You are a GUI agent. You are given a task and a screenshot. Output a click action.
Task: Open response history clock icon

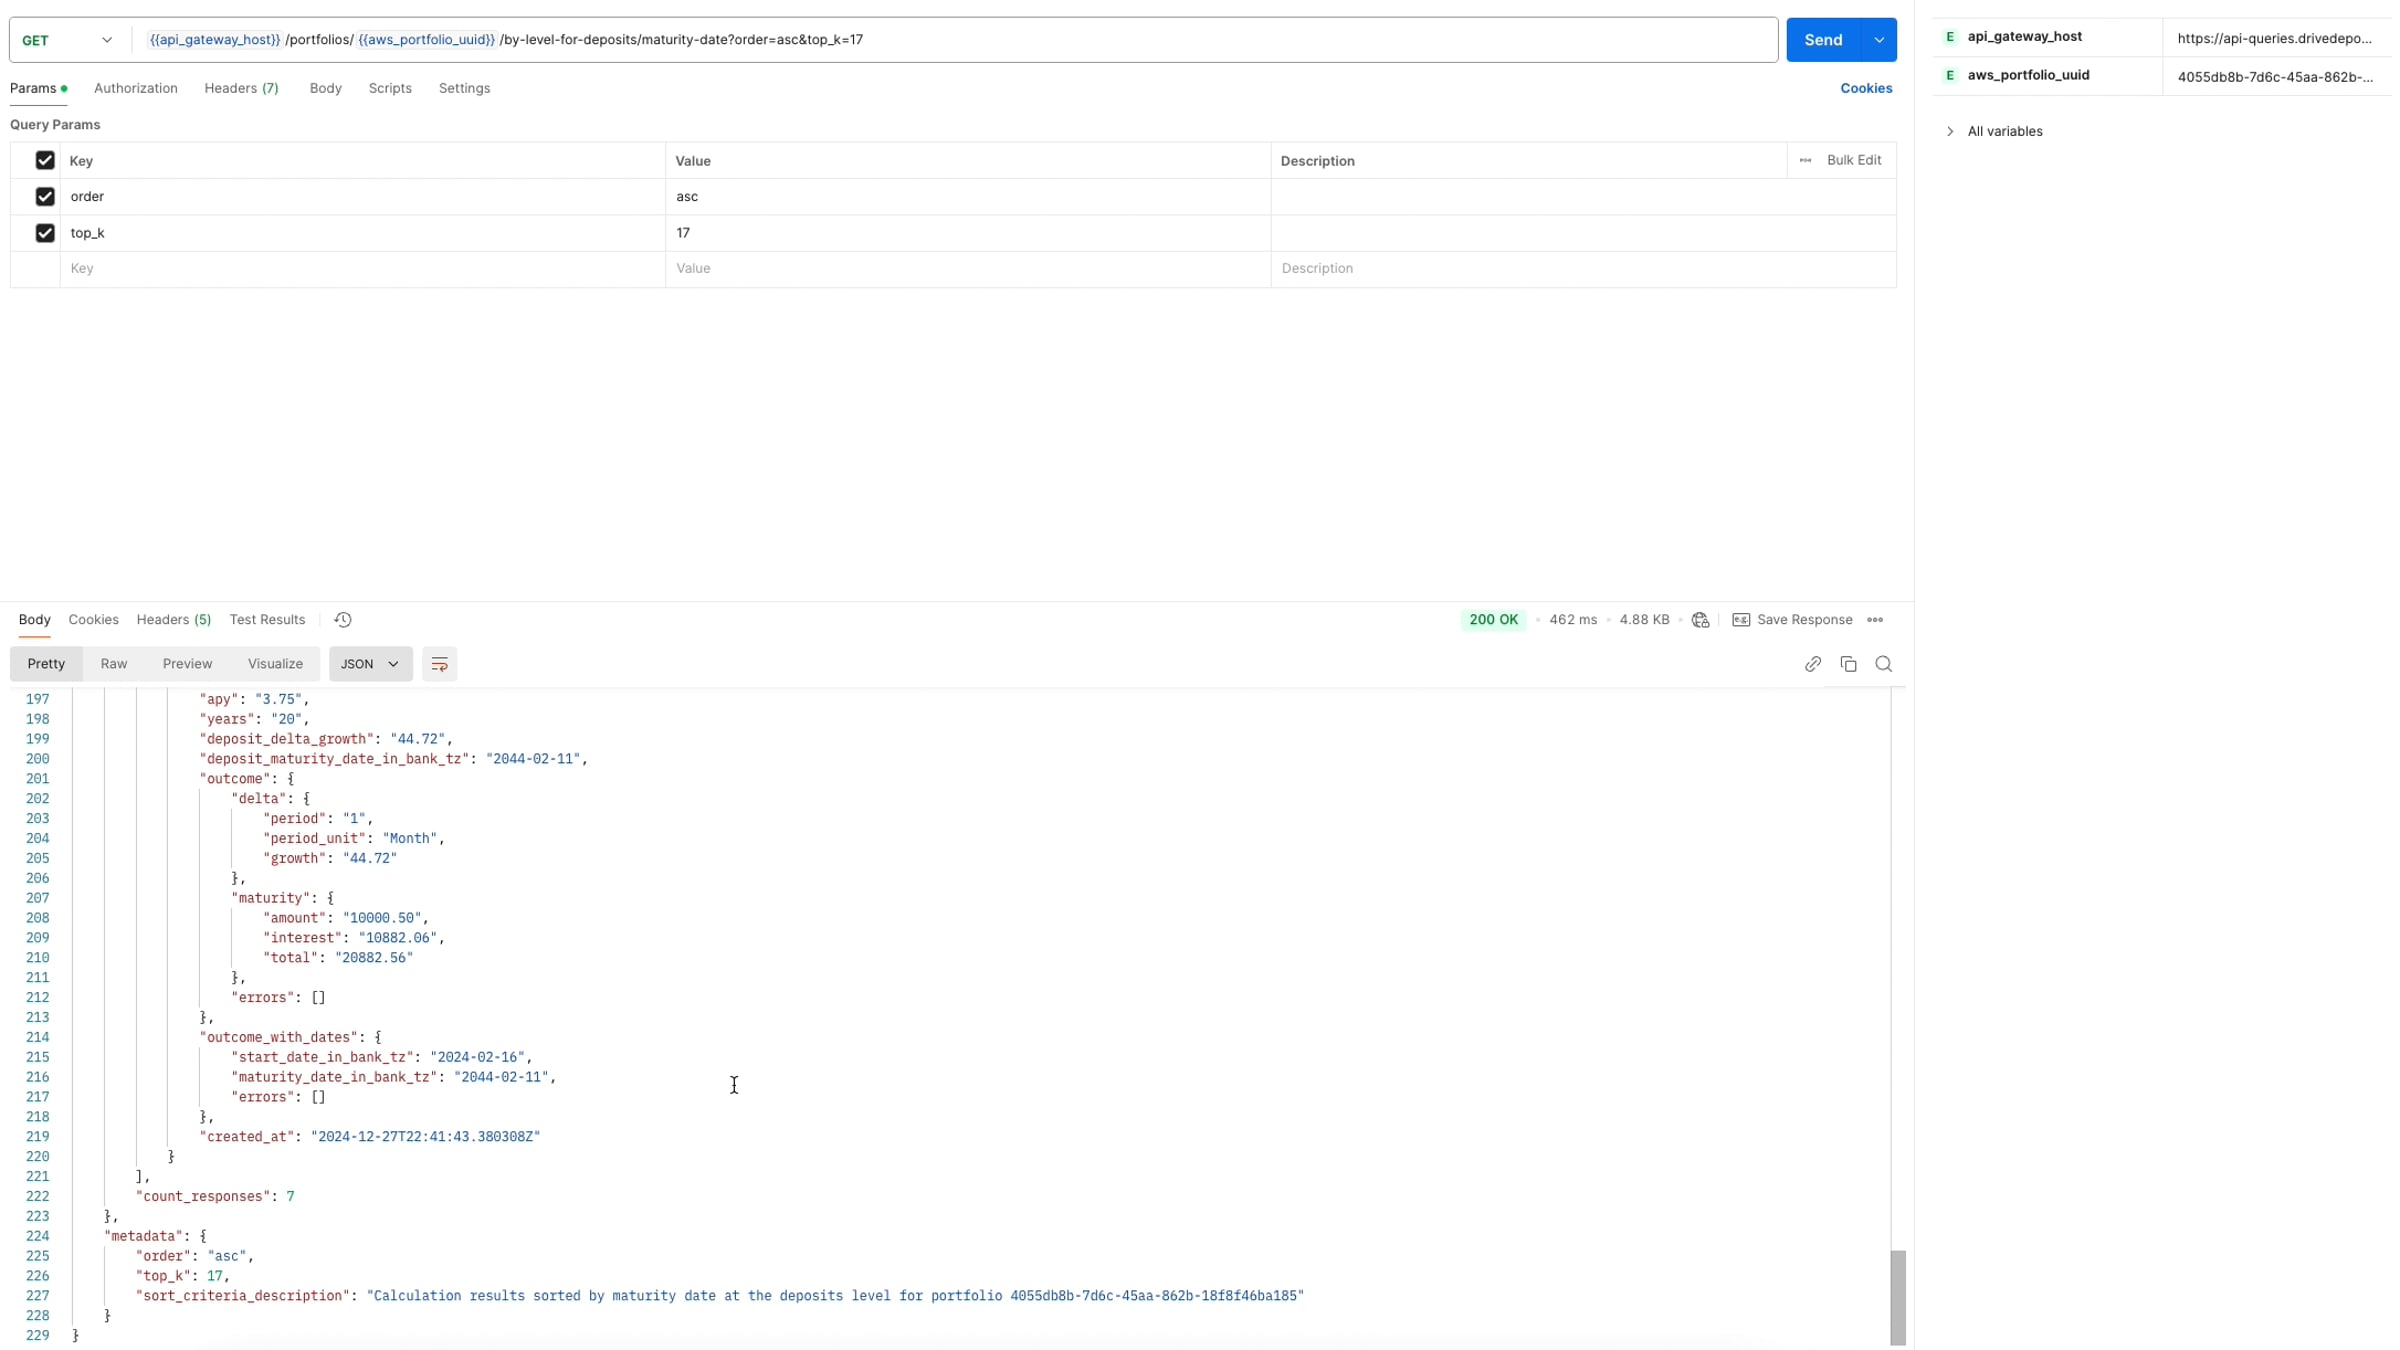pyautogui.click(x=343, y=620)
